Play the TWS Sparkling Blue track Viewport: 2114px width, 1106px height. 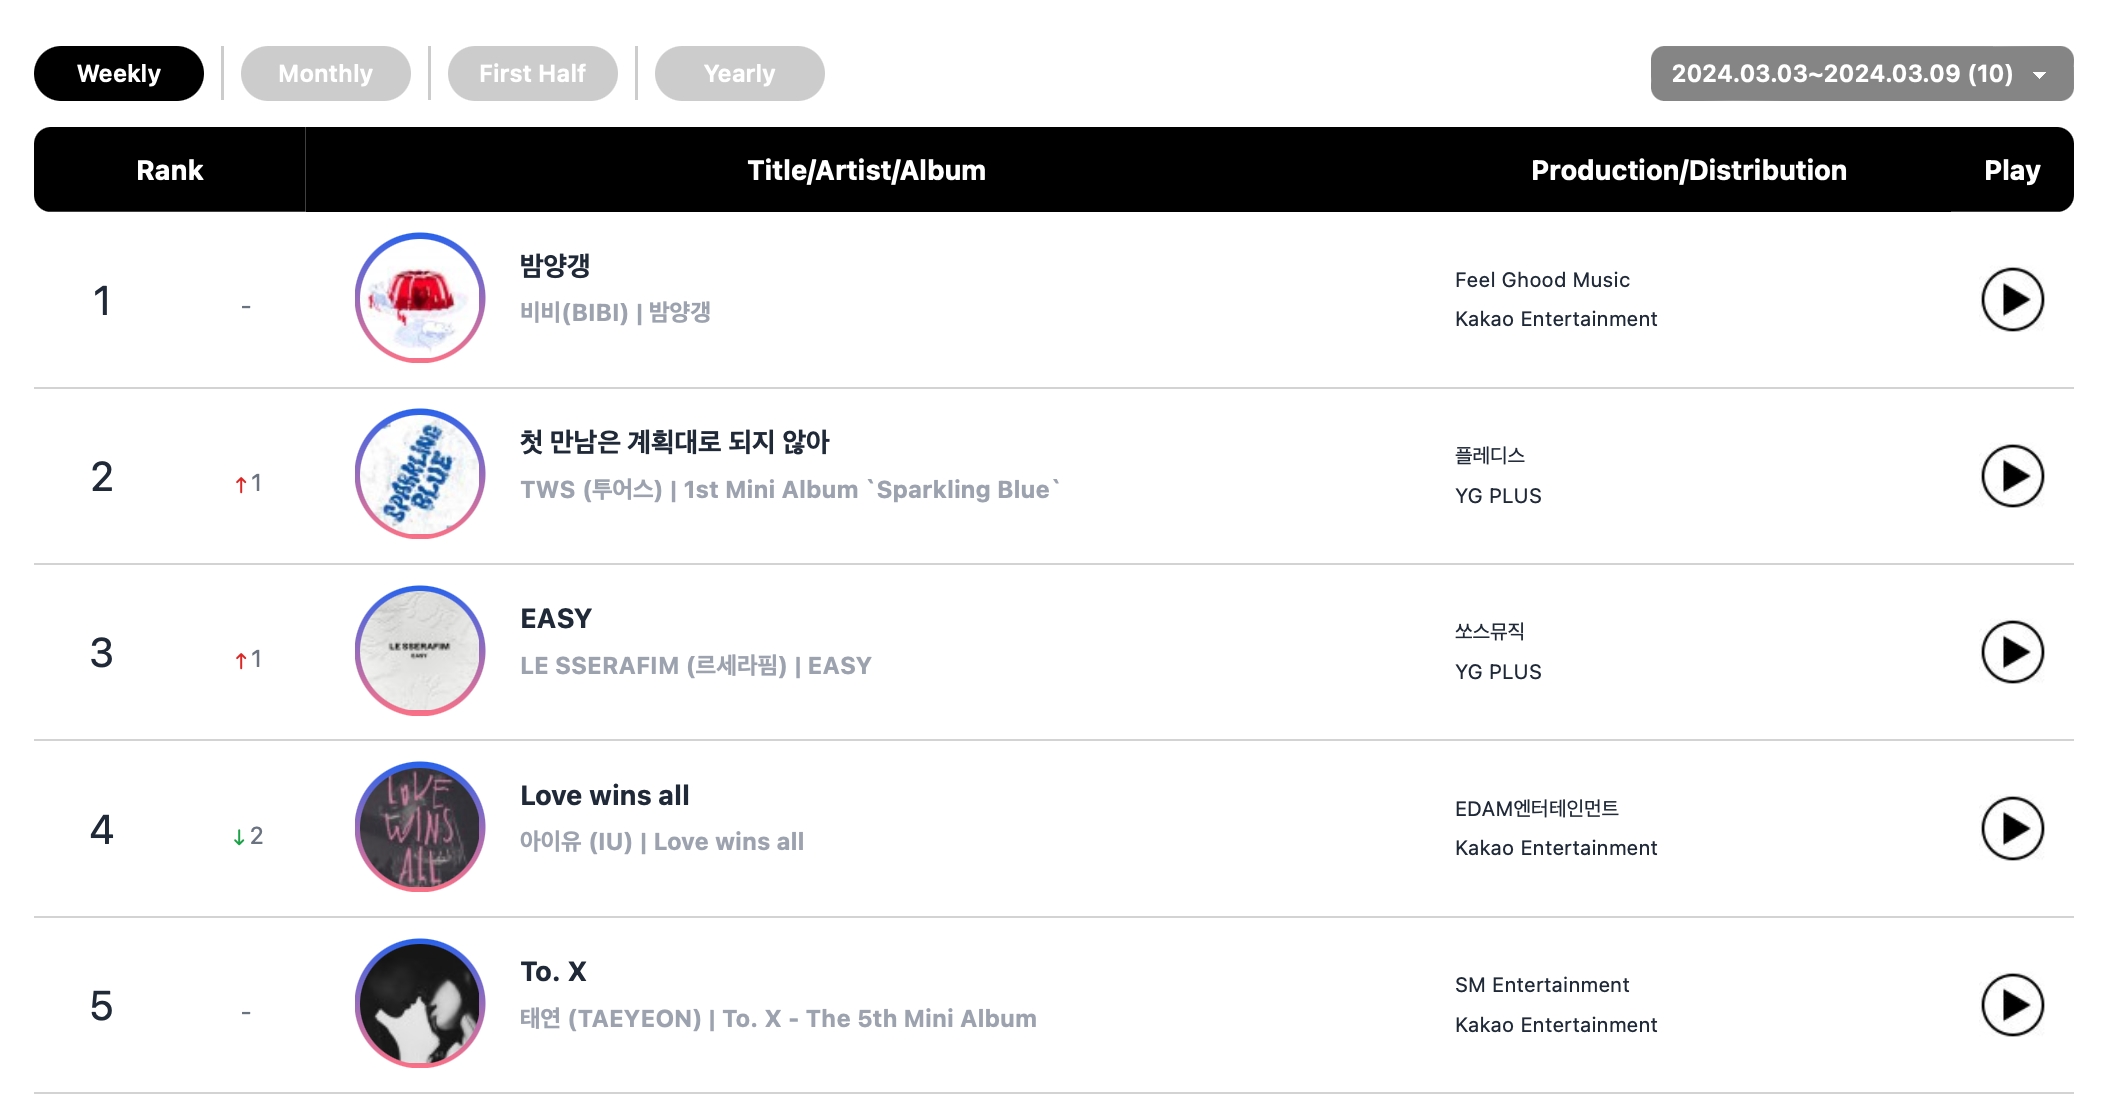tap(2012, 476)
